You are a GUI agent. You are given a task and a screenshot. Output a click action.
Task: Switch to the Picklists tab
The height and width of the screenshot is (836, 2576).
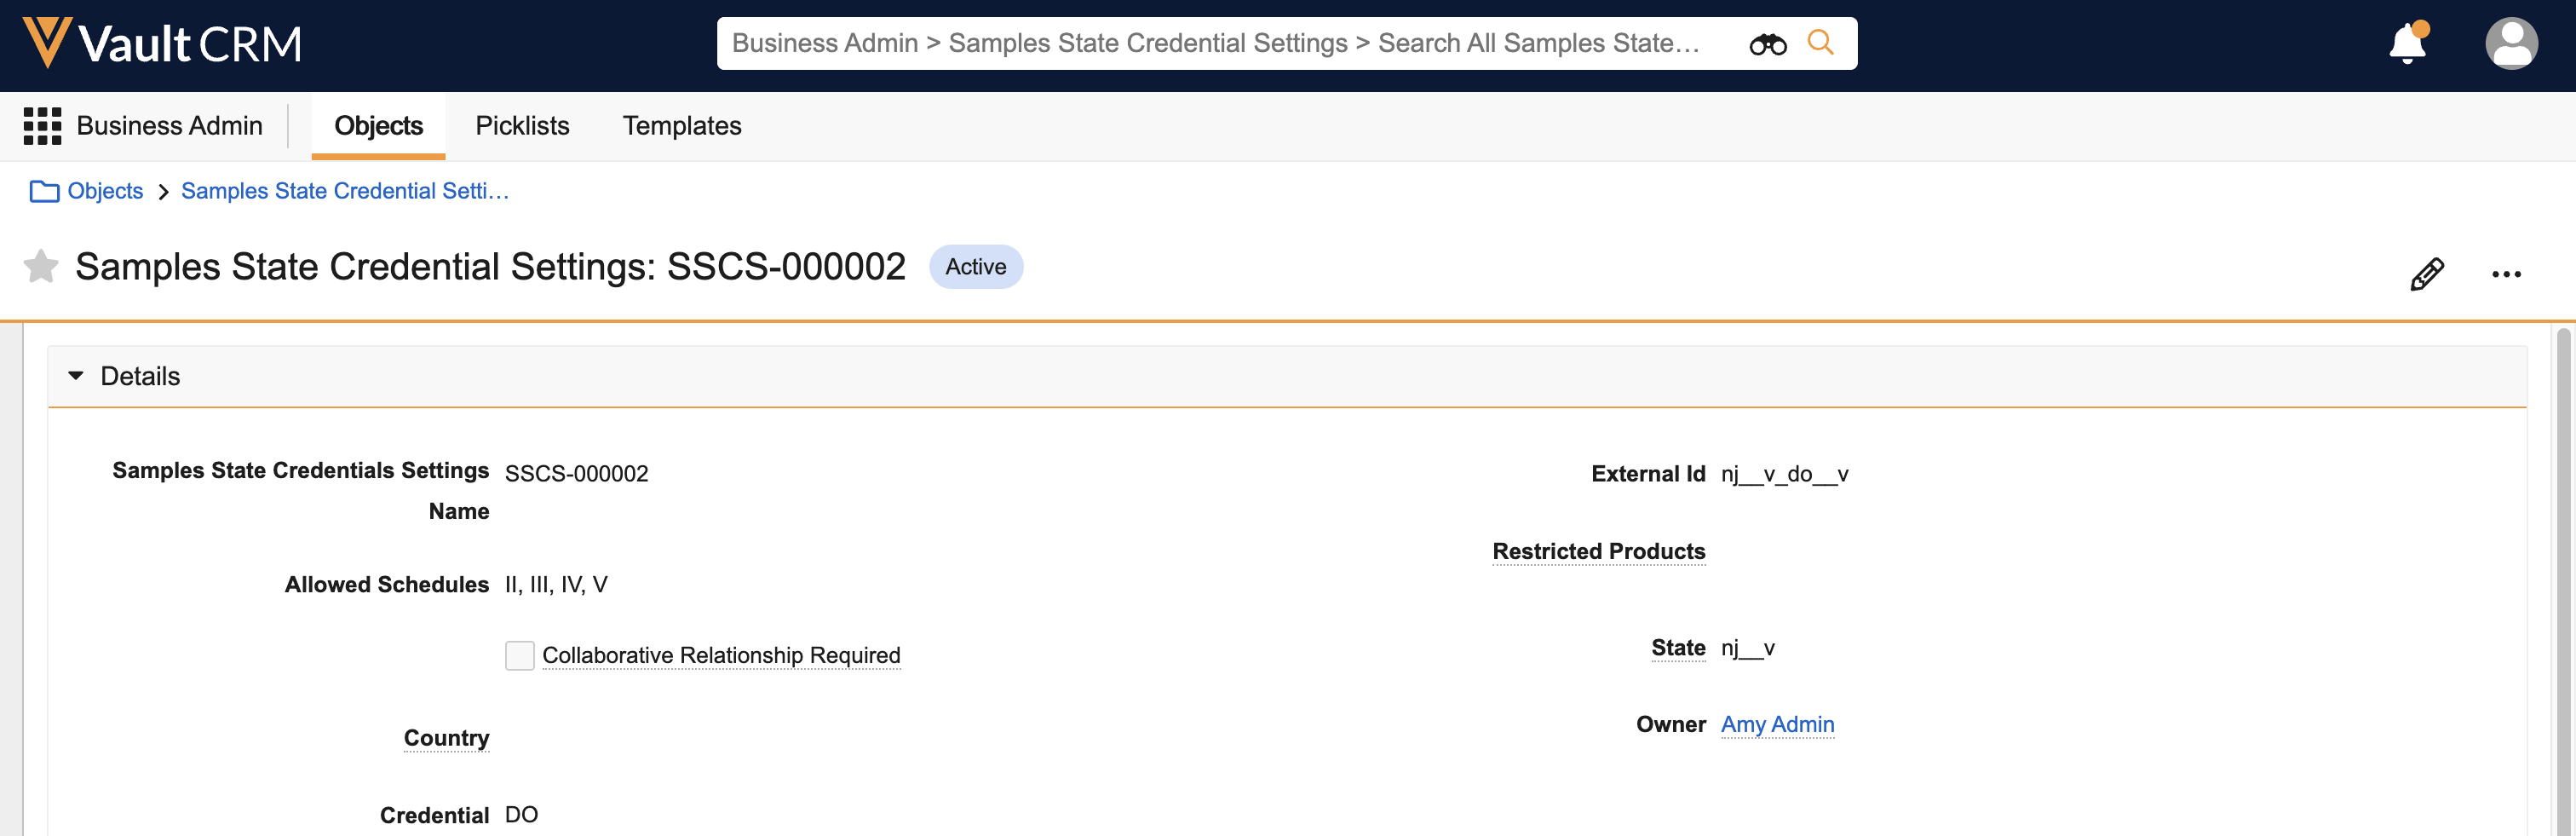click(522, 126)
